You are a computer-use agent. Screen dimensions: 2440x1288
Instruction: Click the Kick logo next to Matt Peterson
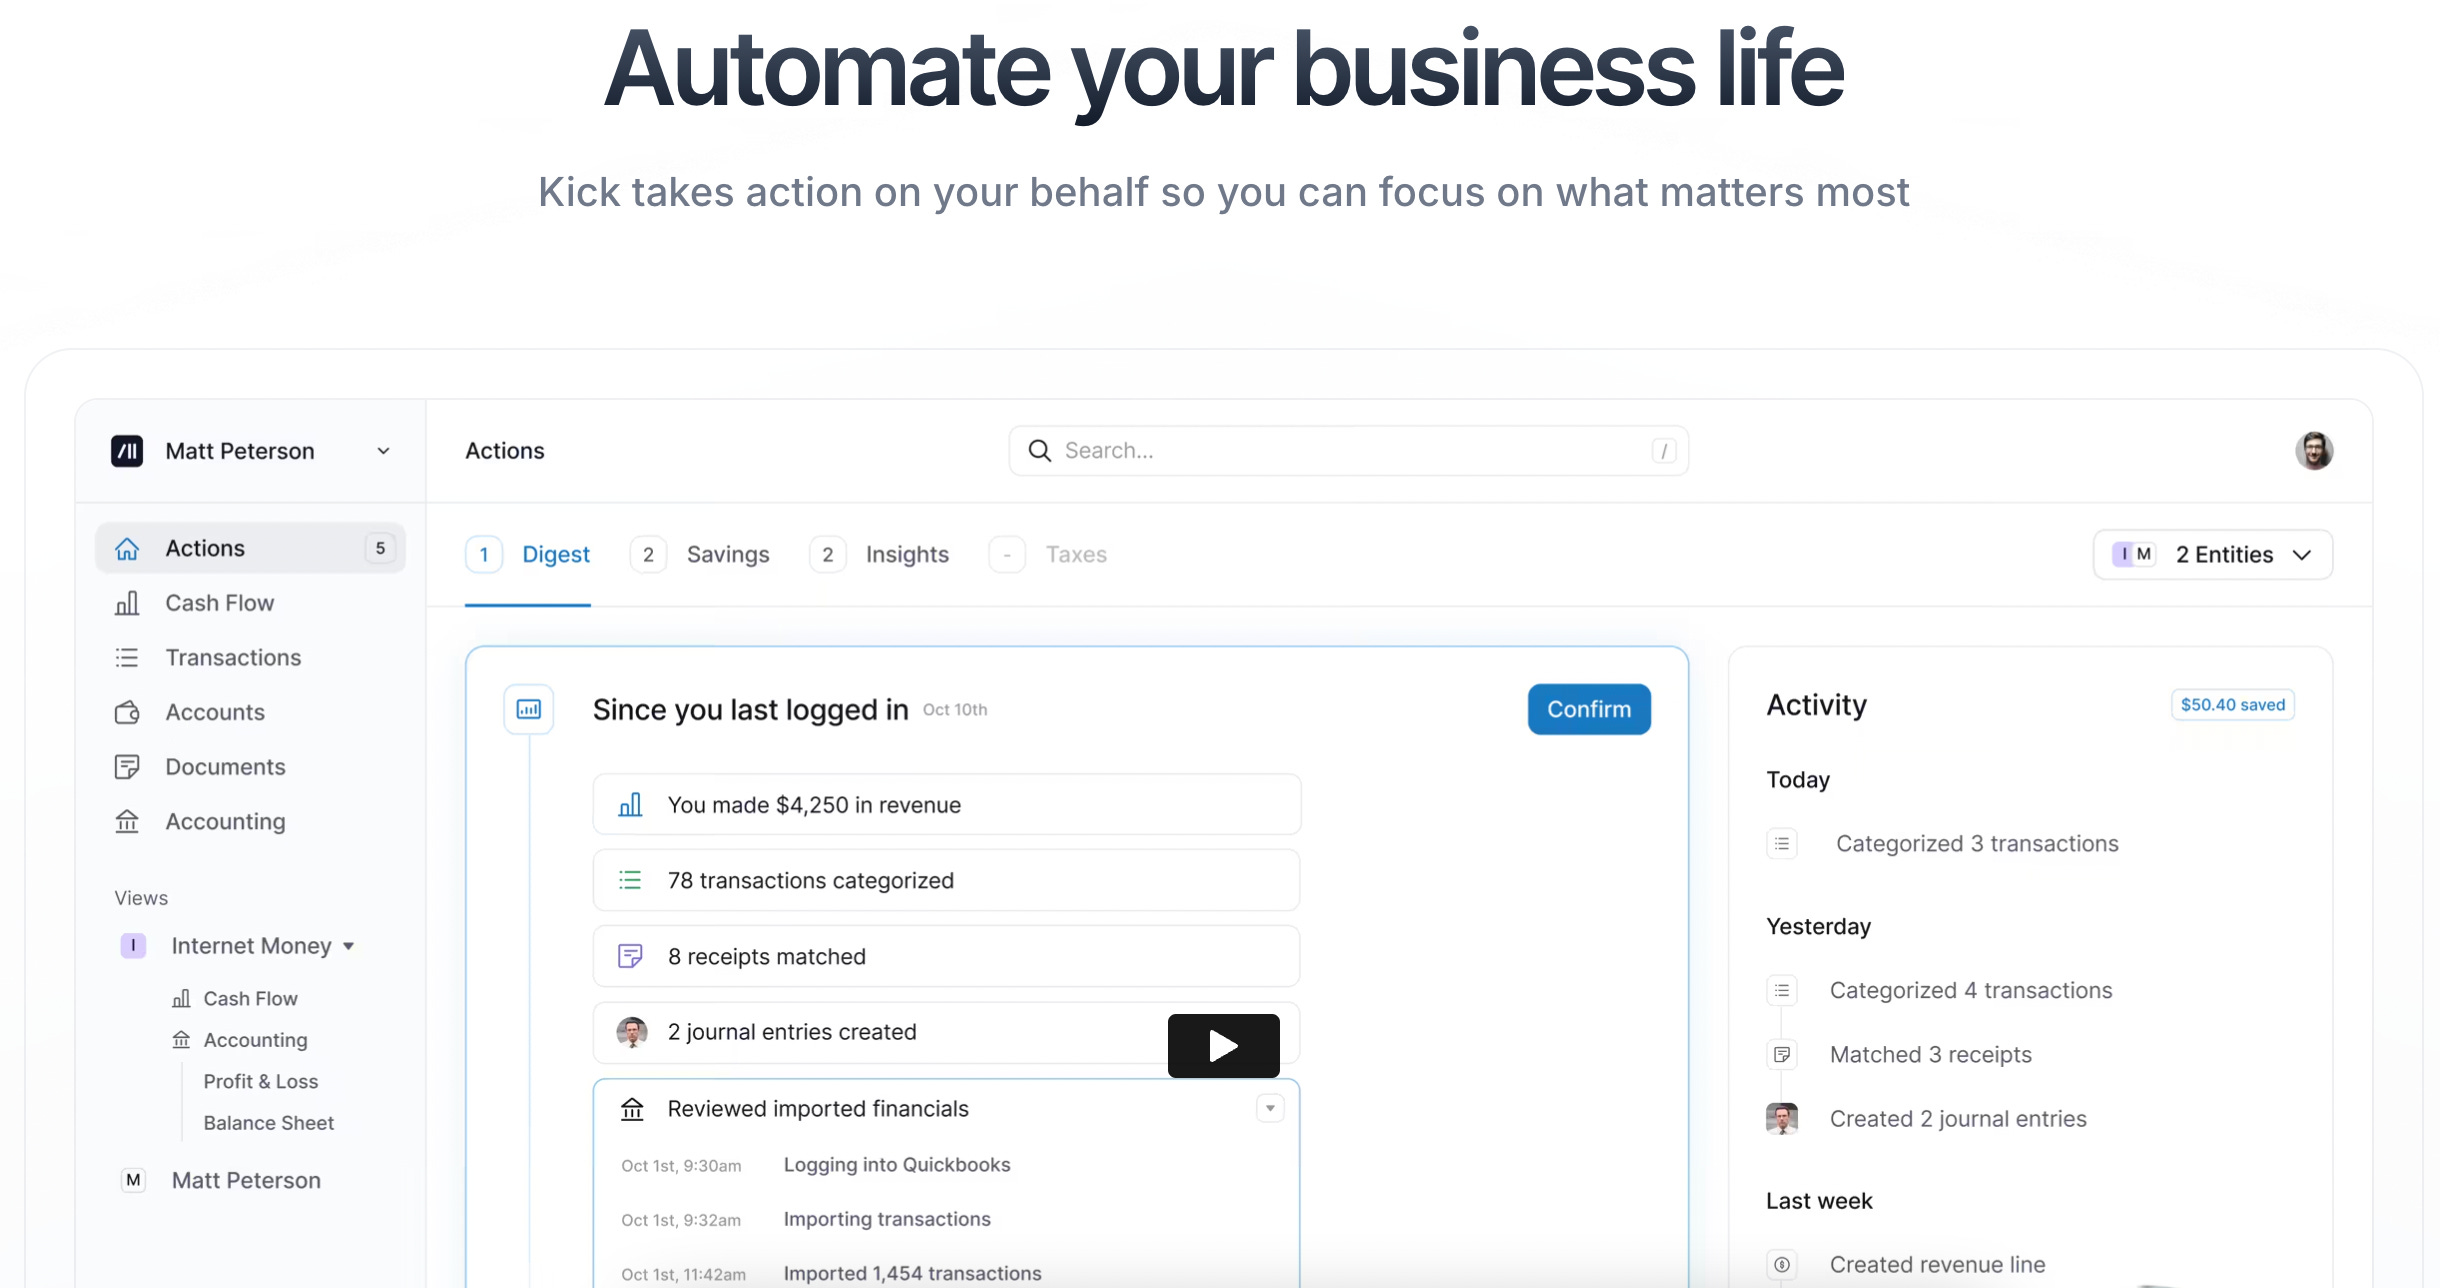click(127, 451)
